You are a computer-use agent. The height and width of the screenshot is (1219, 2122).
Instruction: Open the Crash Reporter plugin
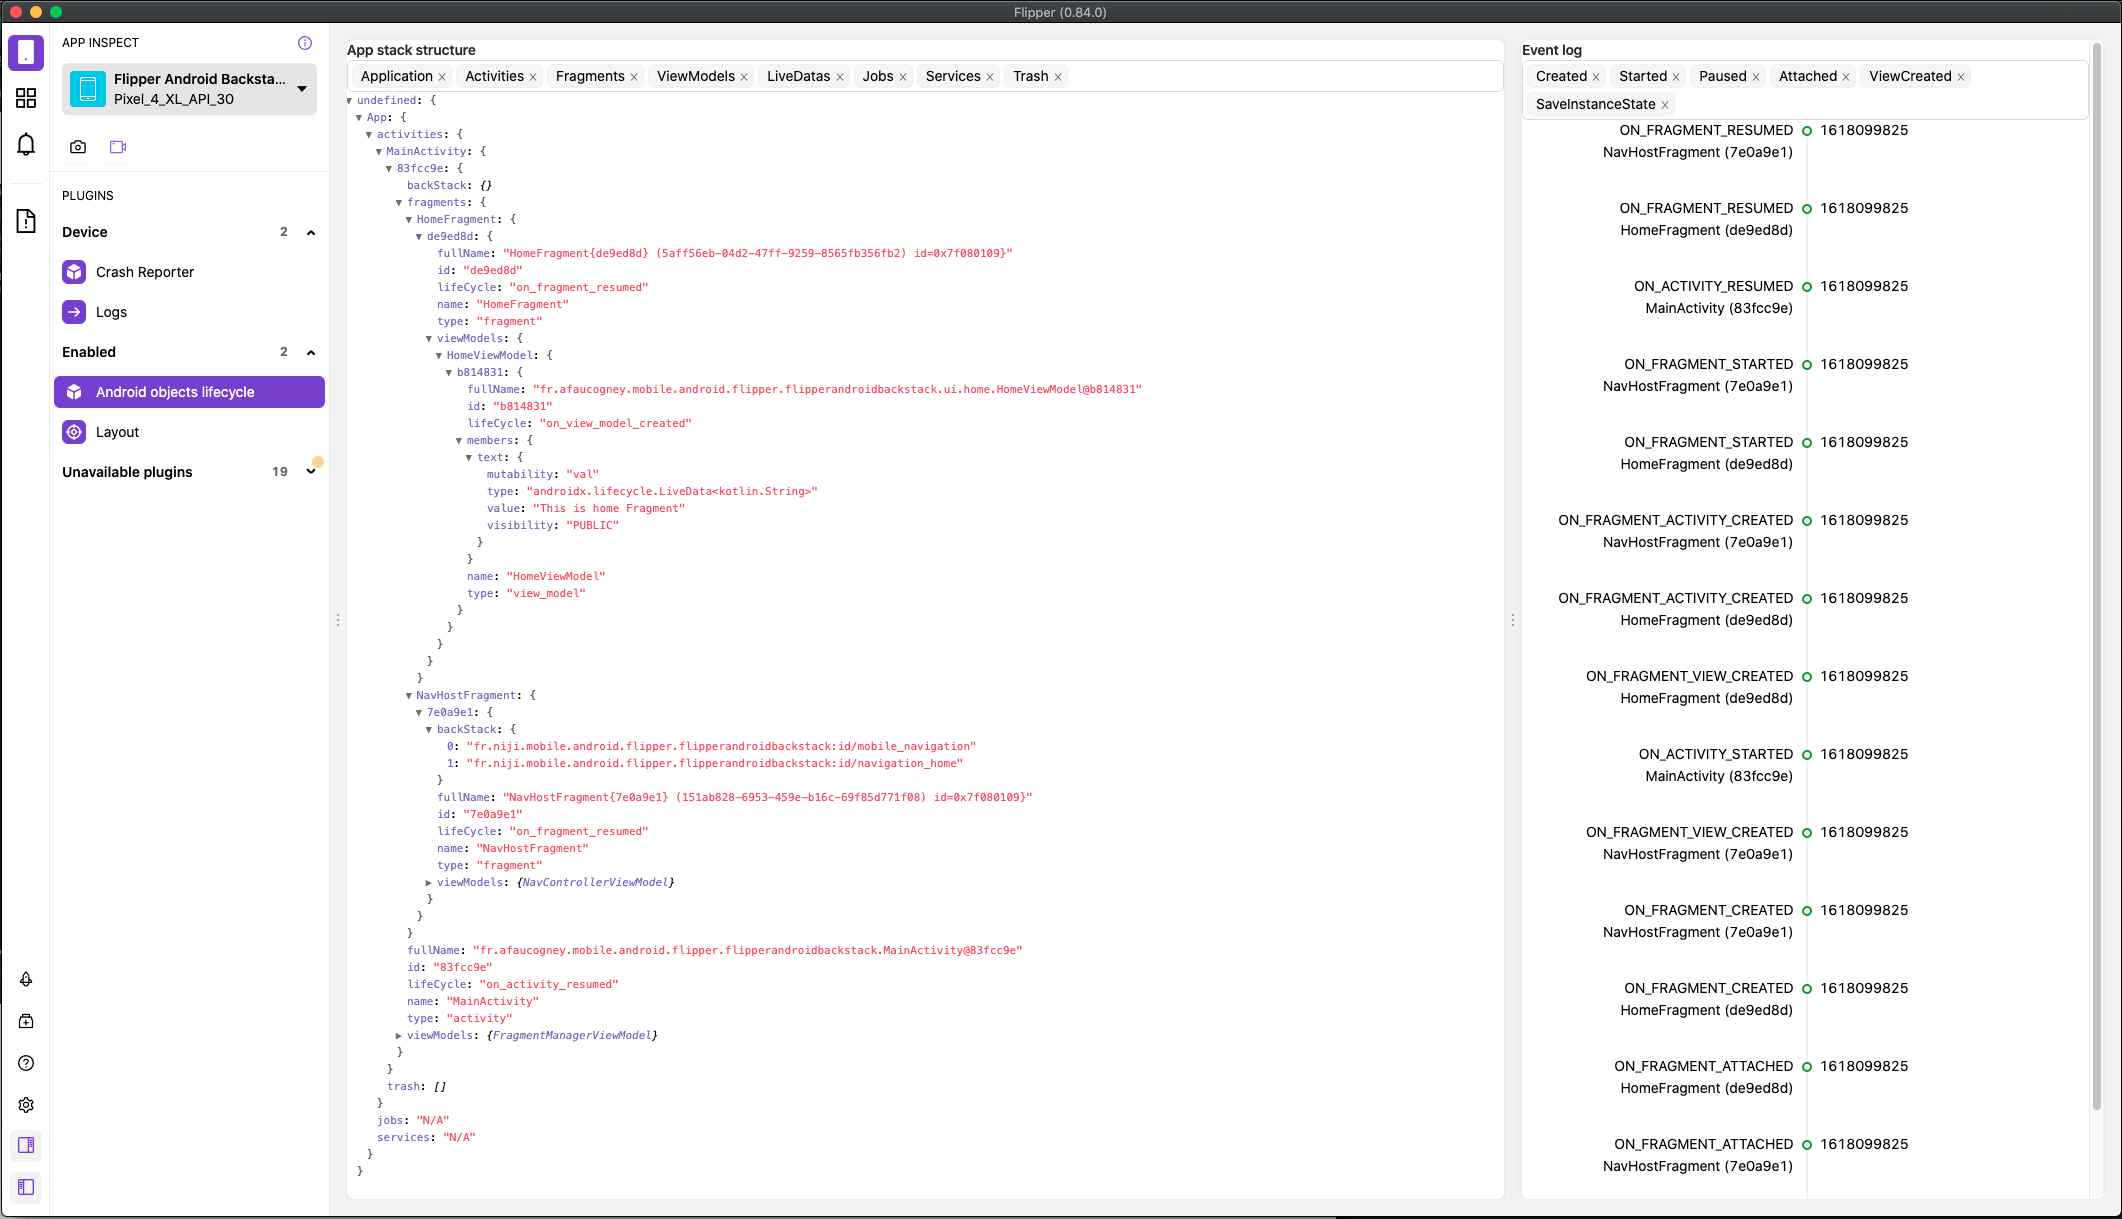point(145,272)
